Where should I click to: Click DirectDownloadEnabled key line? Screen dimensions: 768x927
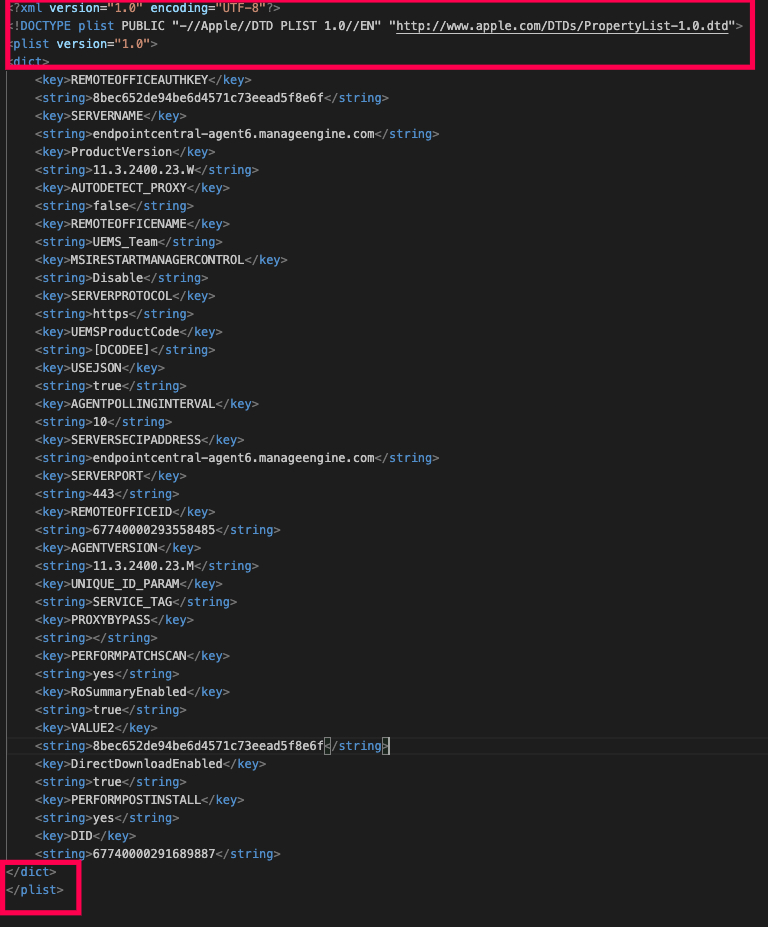pyautogui.click(x=150, y=764)
